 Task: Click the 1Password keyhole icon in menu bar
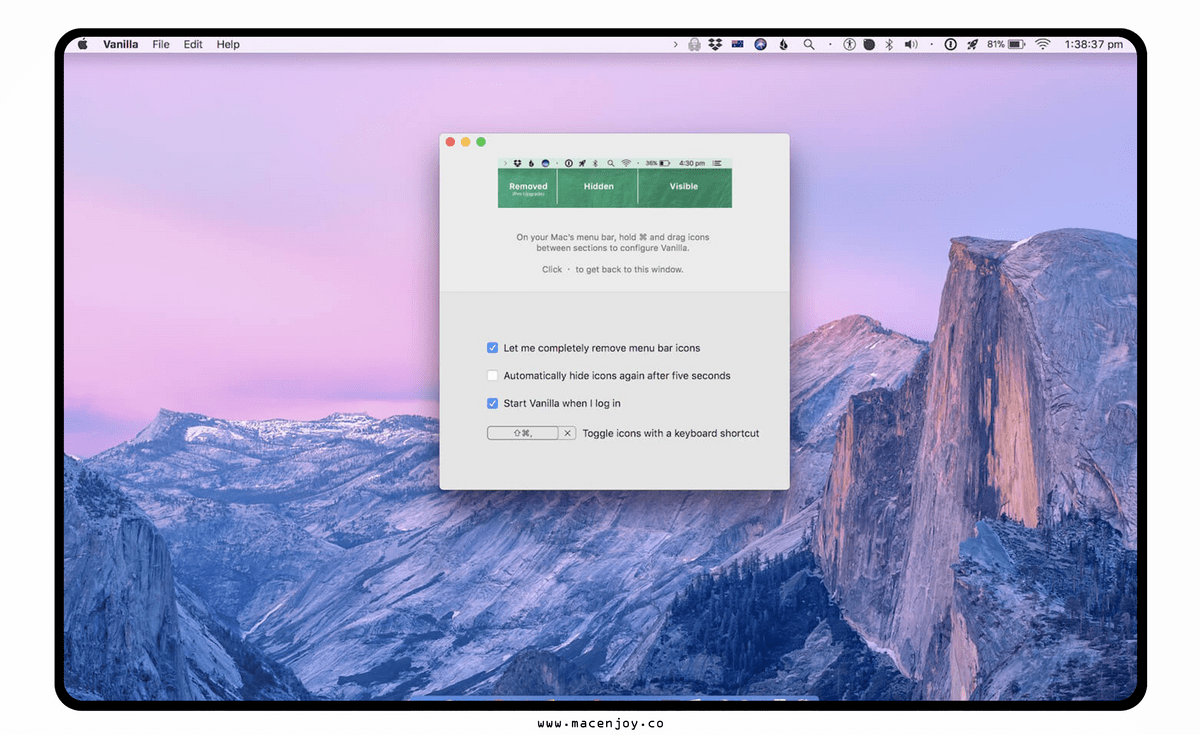pyautogui.click(x=950, y=45)
